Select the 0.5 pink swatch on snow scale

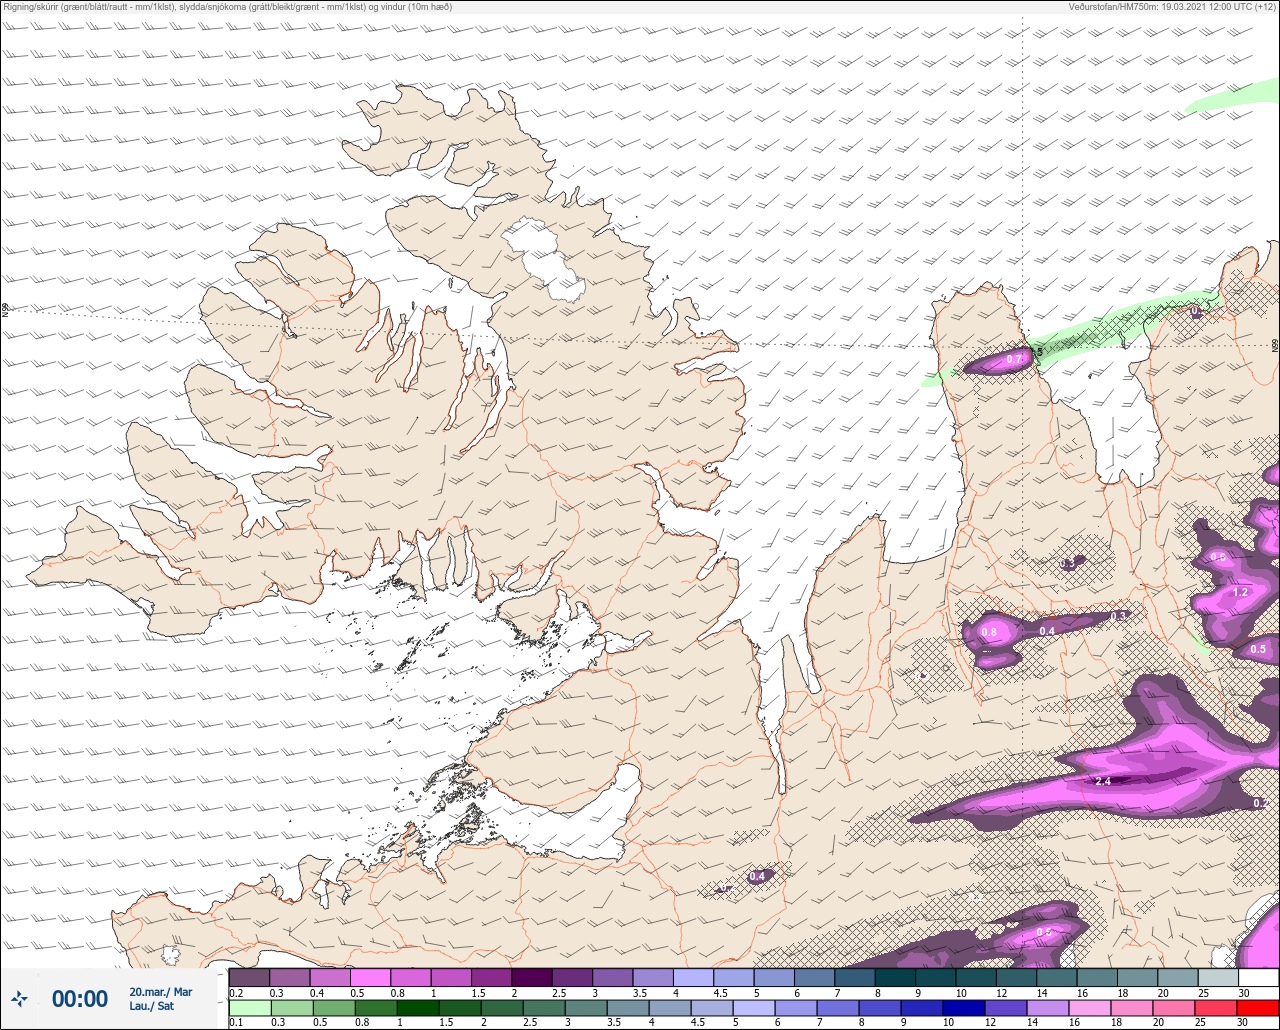[370, 977]
